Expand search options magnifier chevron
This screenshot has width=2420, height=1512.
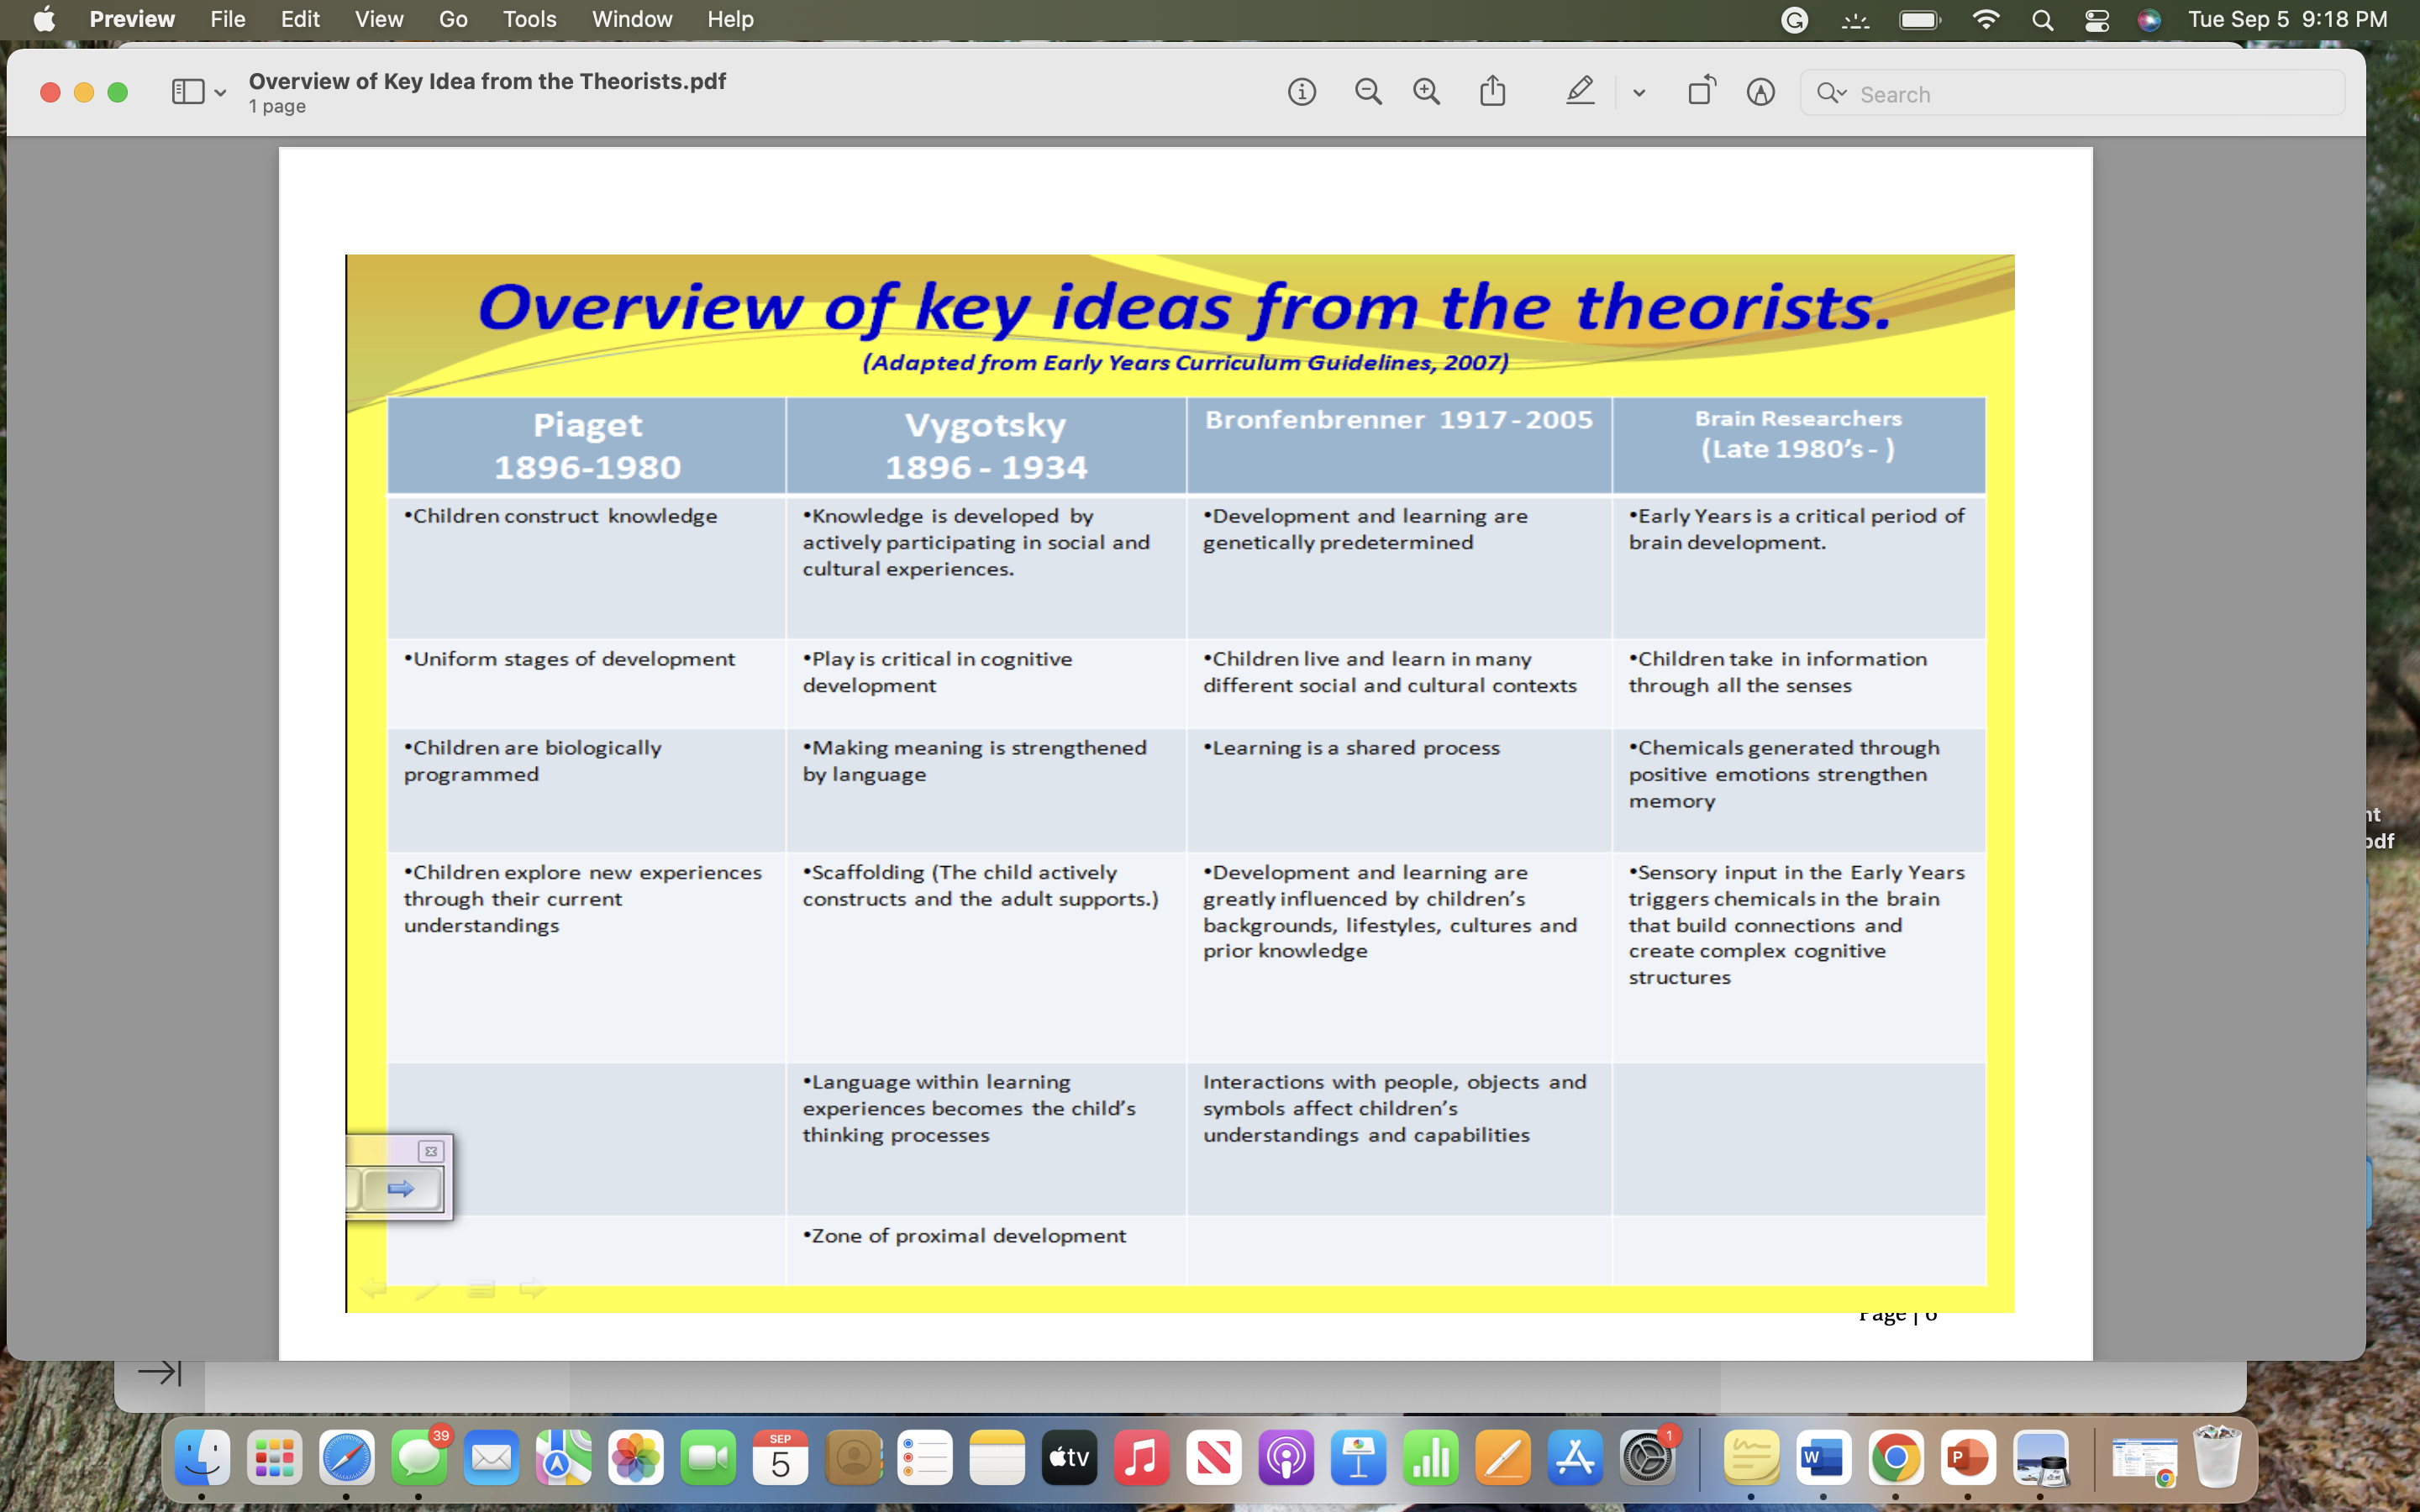tap(1832, 93)
